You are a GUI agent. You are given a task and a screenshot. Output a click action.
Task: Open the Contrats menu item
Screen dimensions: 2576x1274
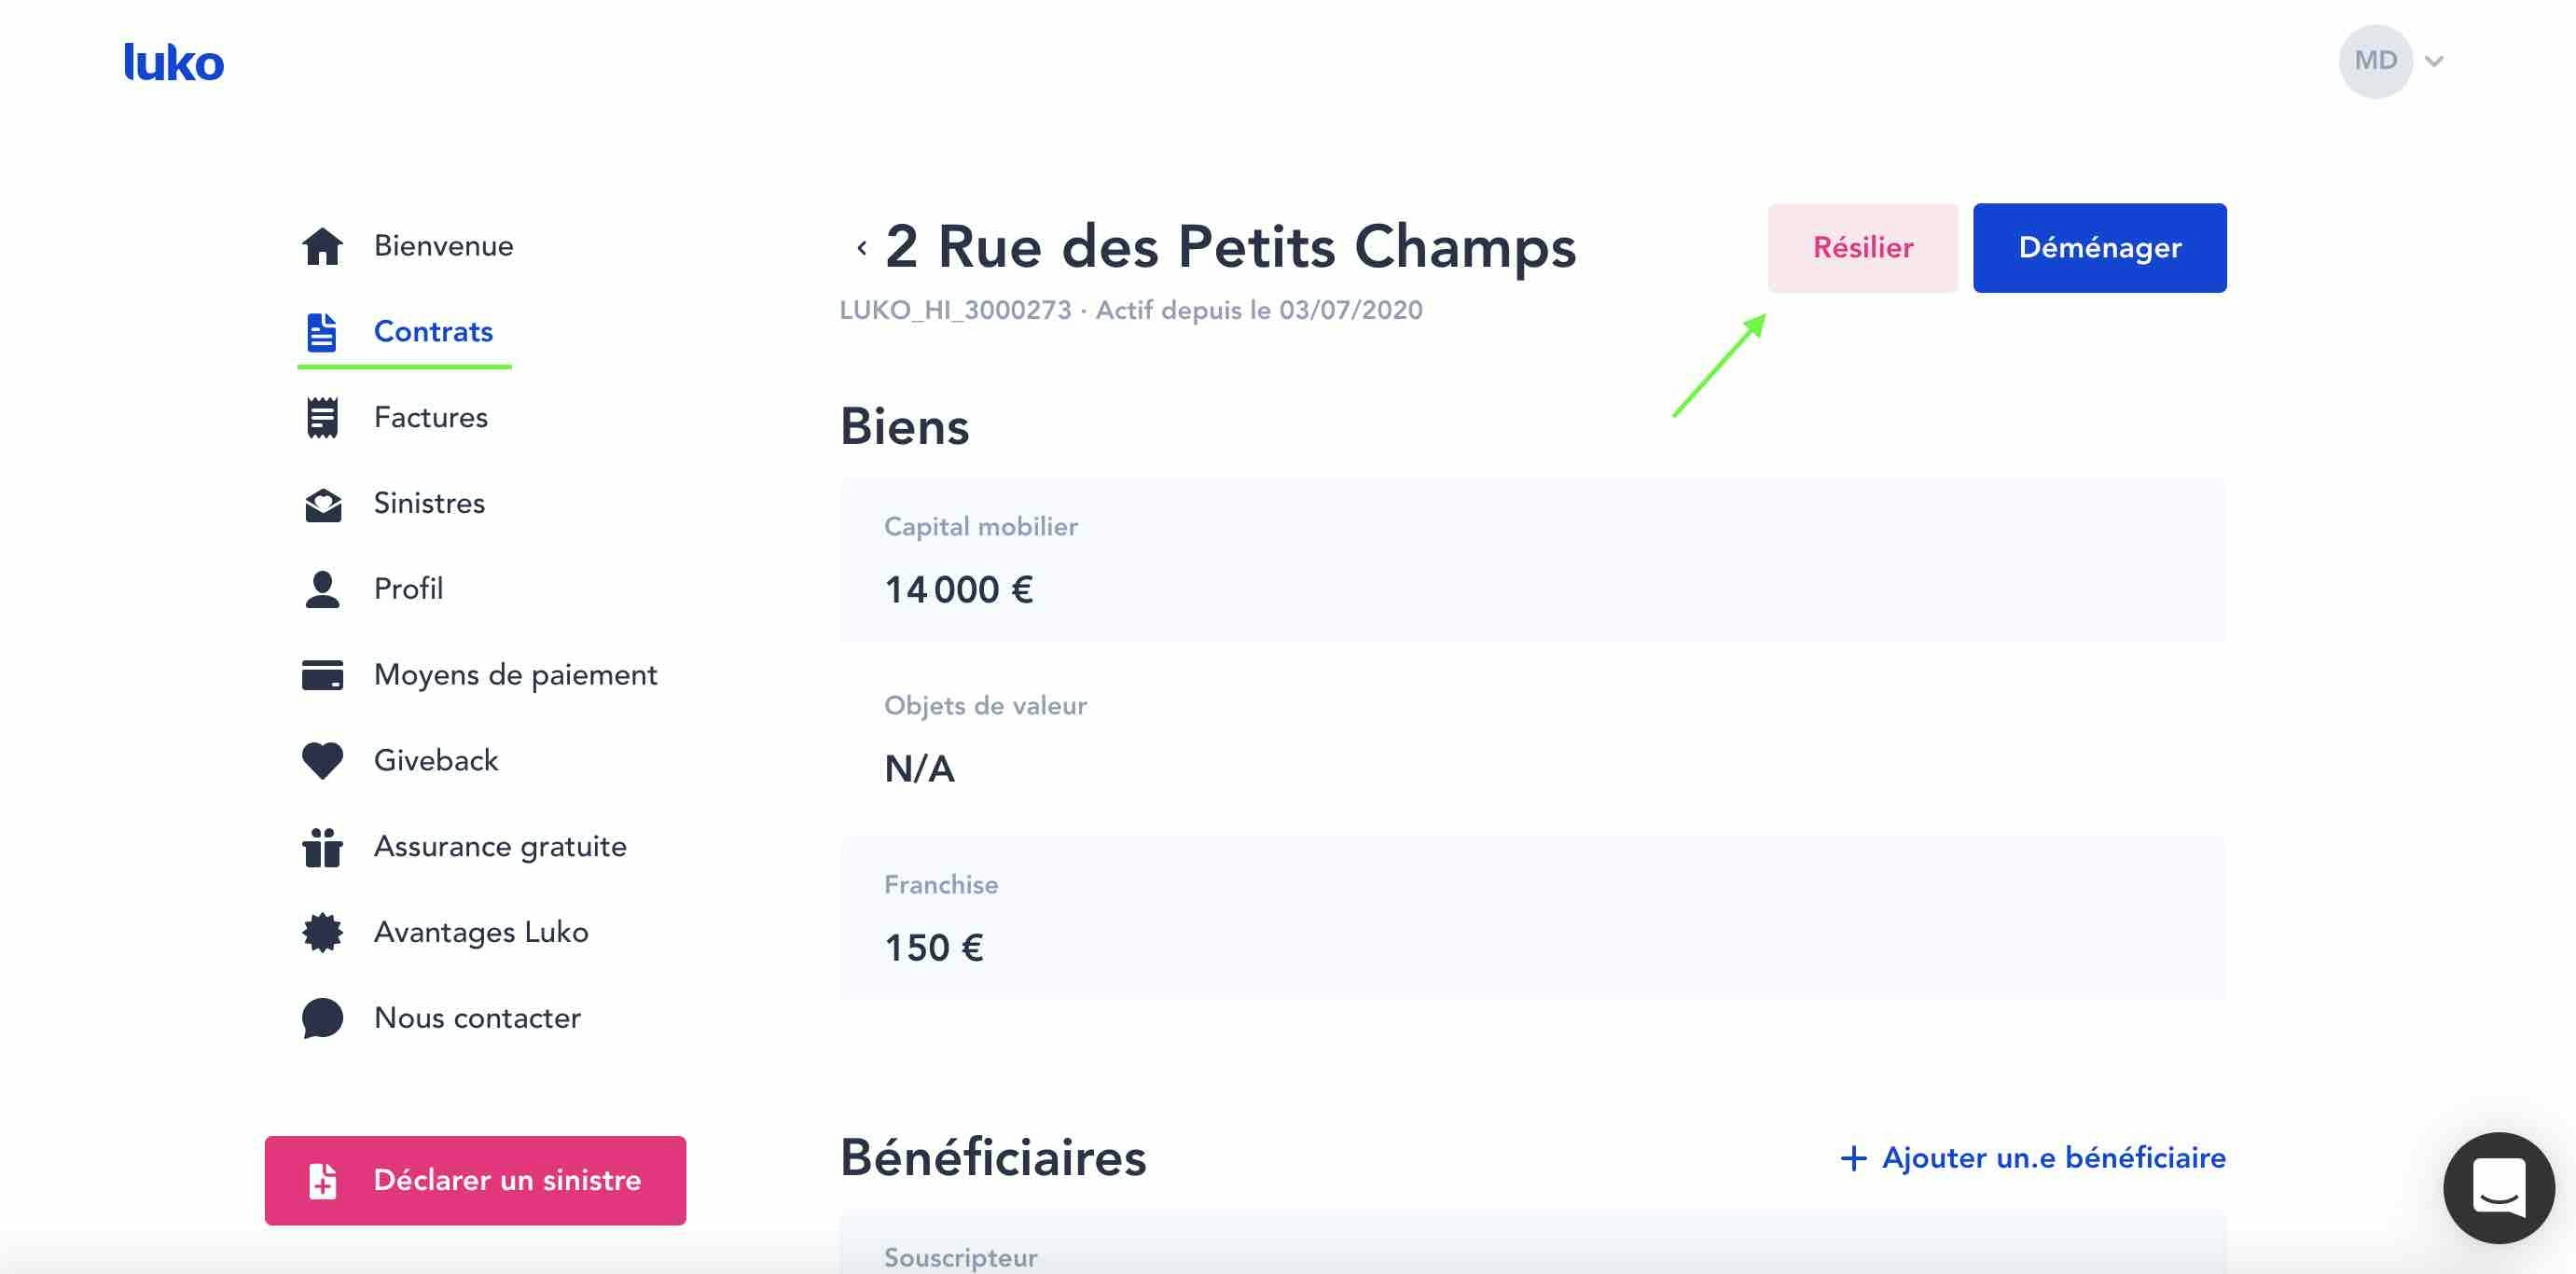[x=432, y=332]
